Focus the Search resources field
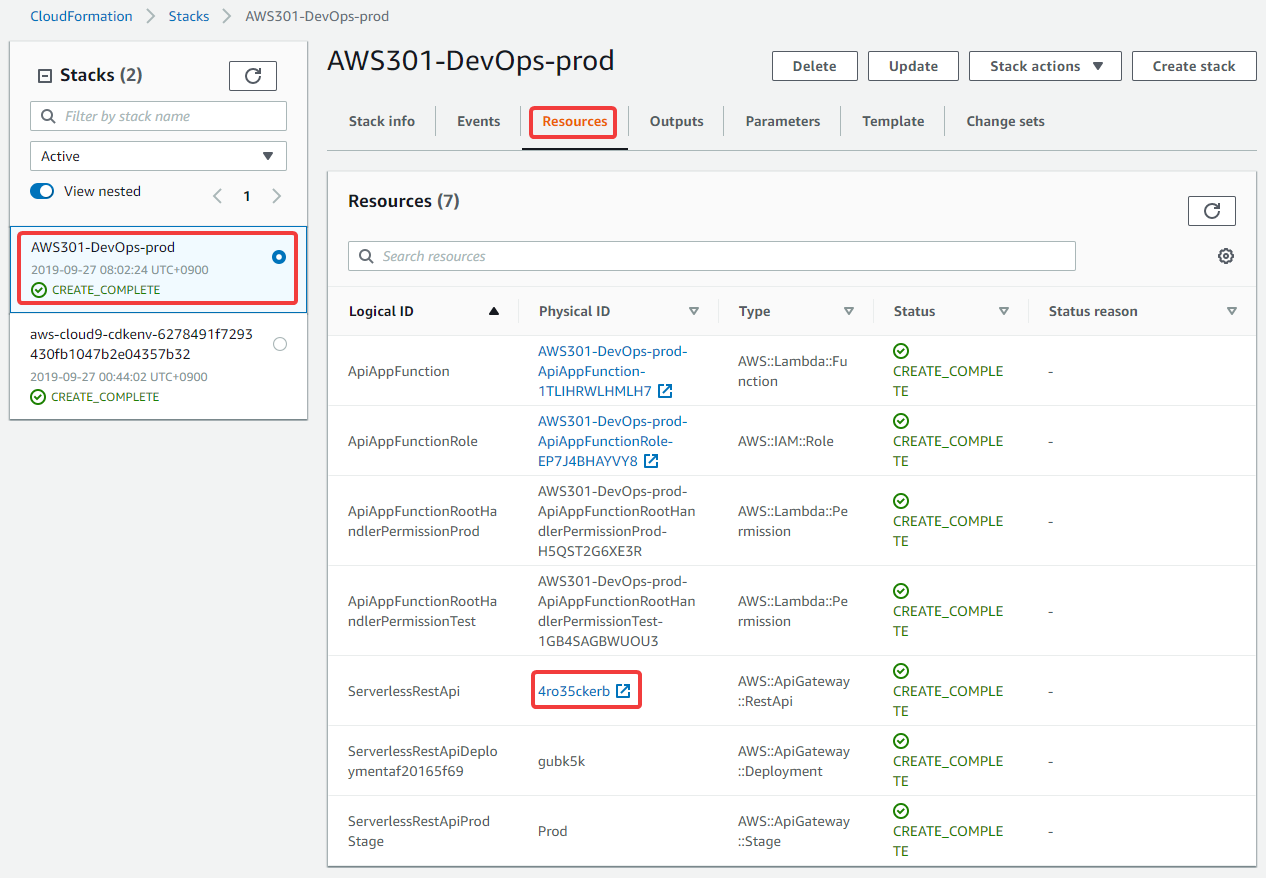The image size is (1266, 878). pyautogui.click(x=712, y=256)
